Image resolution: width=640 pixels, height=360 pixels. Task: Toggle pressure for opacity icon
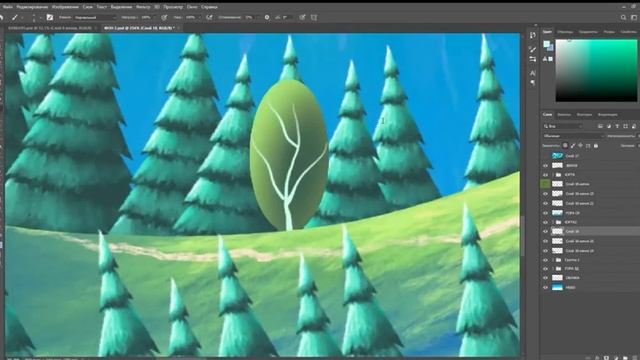pyautogui.click(x=164, y=18)
